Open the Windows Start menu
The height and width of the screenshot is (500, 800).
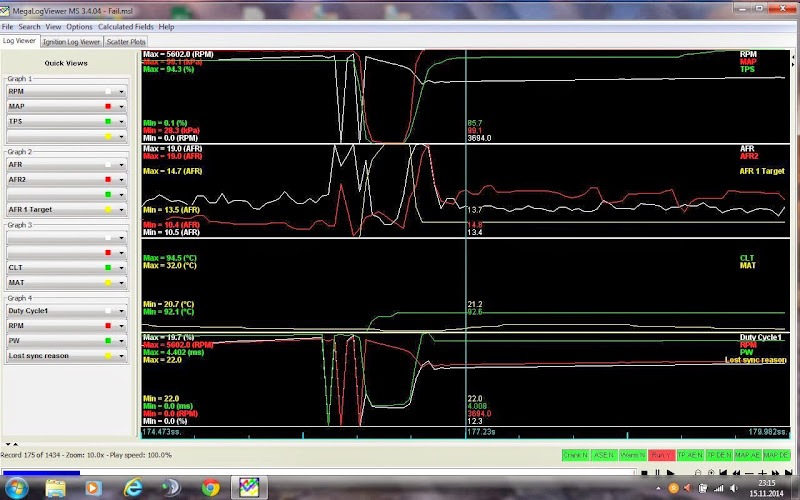(16, 488)
